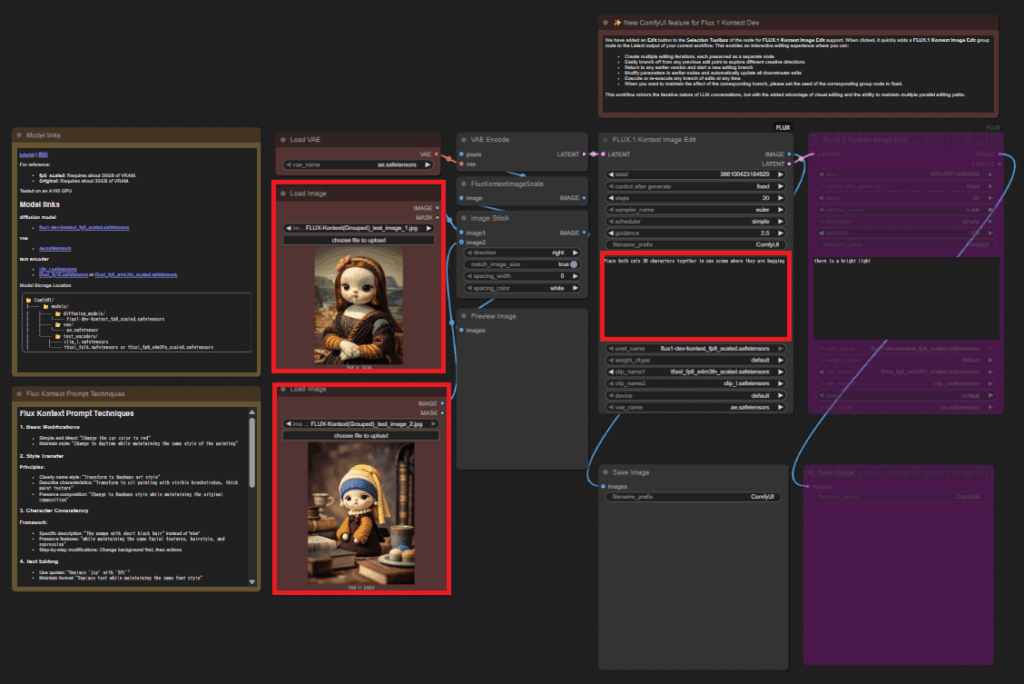Image resolution: width=1024 pixels, height=684 pixels.
Task: Click the prompt text box in gray Kontext node
Action: [x=695, y=296]
